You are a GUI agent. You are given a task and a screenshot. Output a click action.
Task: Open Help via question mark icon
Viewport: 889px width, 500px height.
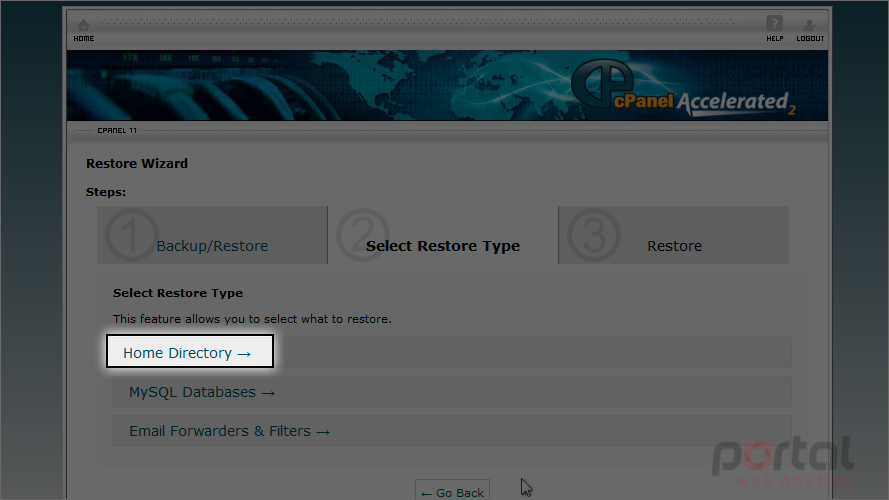pos(774,24)
